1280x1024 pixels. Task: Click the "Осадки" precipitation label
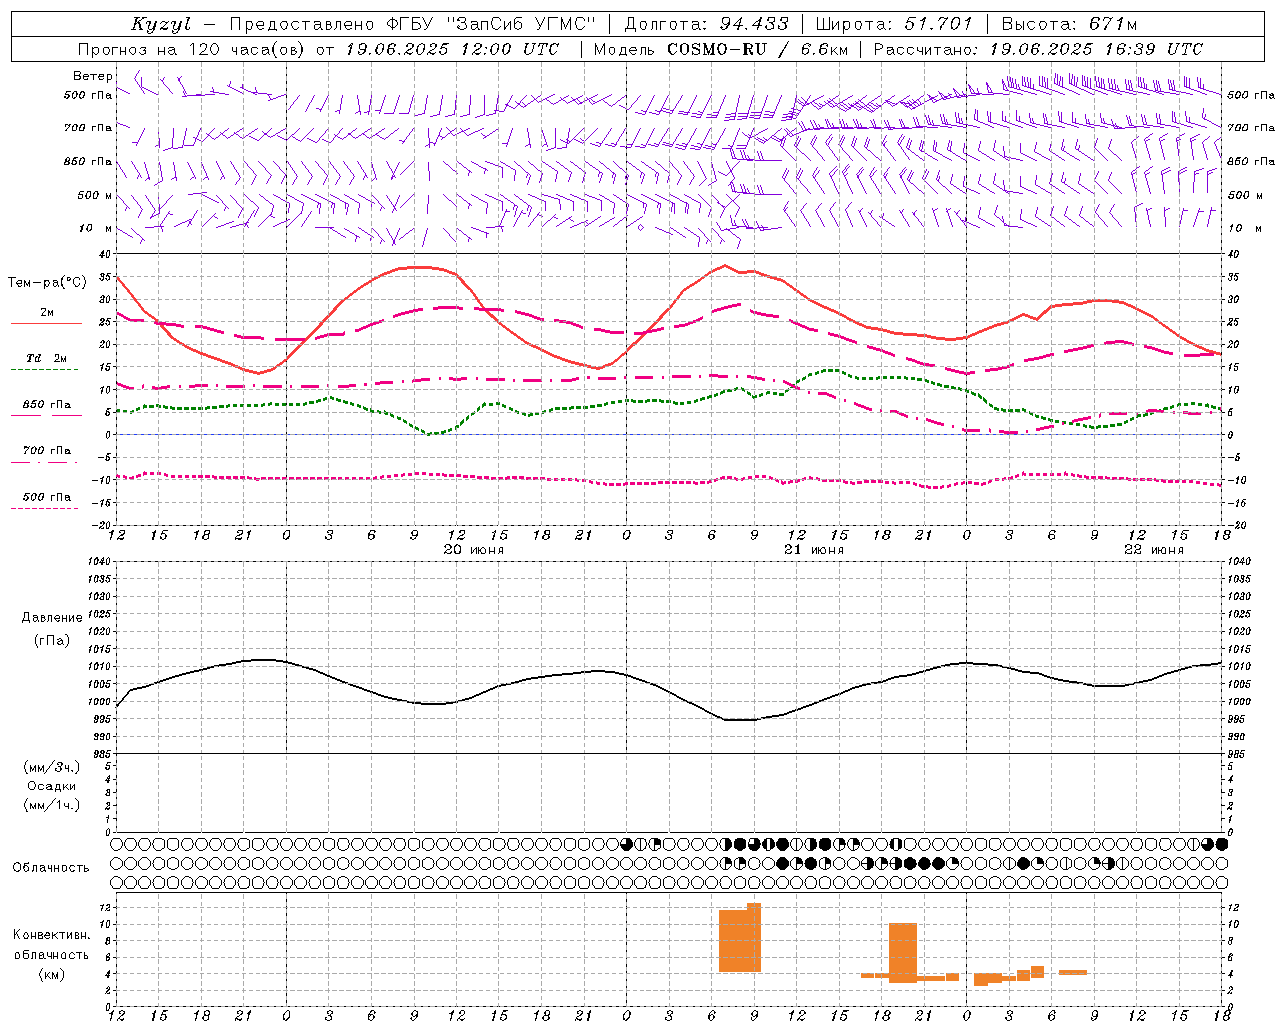pos(52,787)
